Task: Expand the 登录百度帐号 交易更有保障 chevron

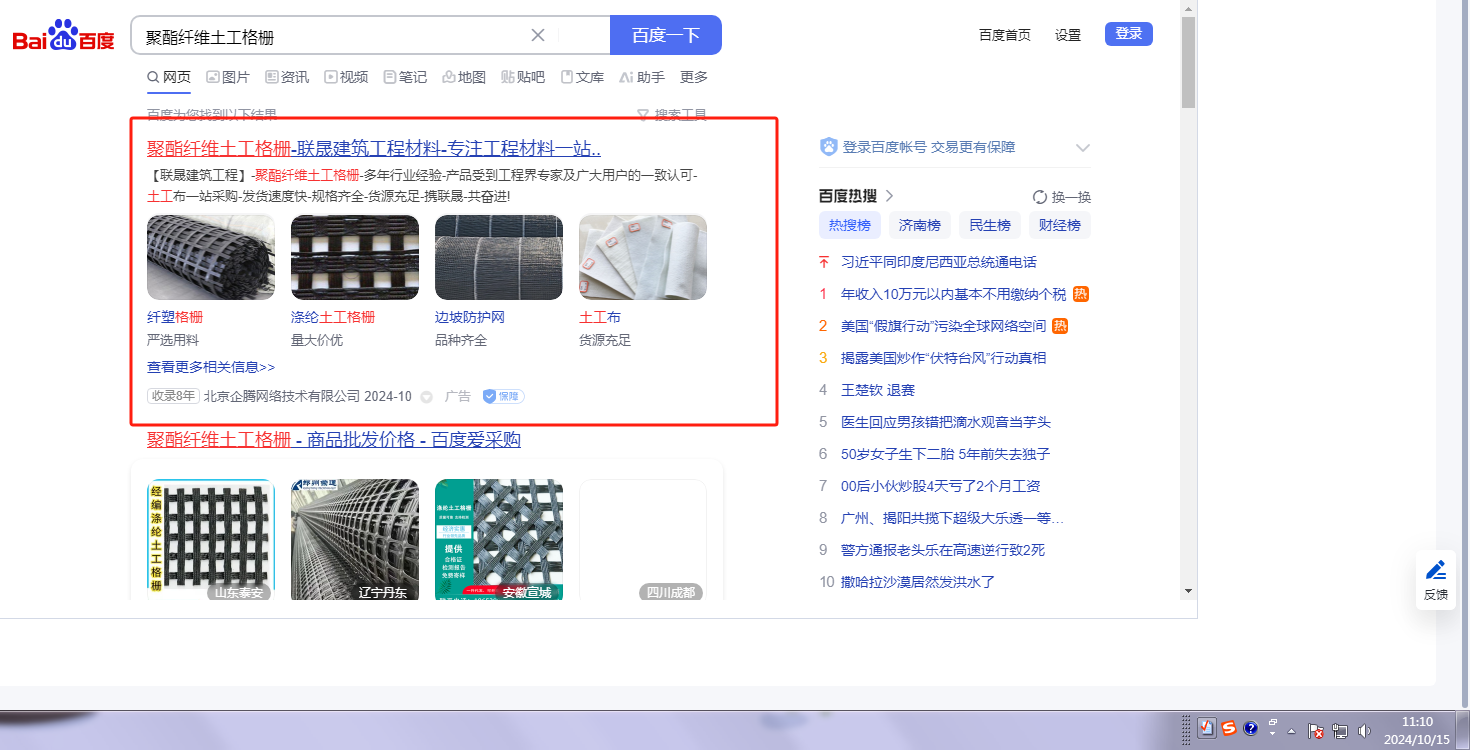Action: pyautogui.click(x=1082, y=148)
